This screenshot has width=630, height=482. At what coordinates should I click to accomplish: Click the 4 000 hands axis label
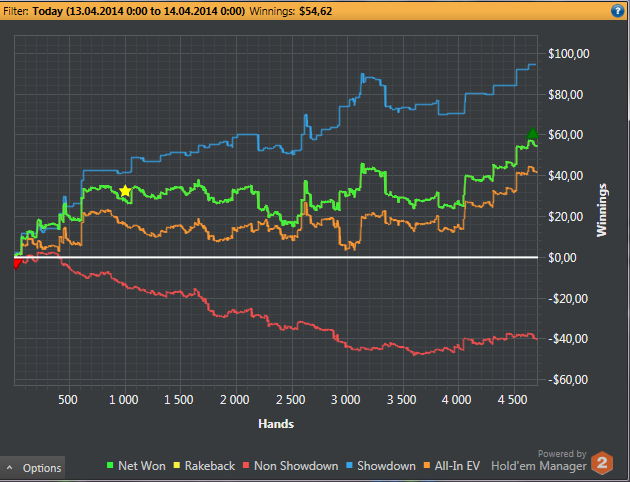tap(457, 400)
